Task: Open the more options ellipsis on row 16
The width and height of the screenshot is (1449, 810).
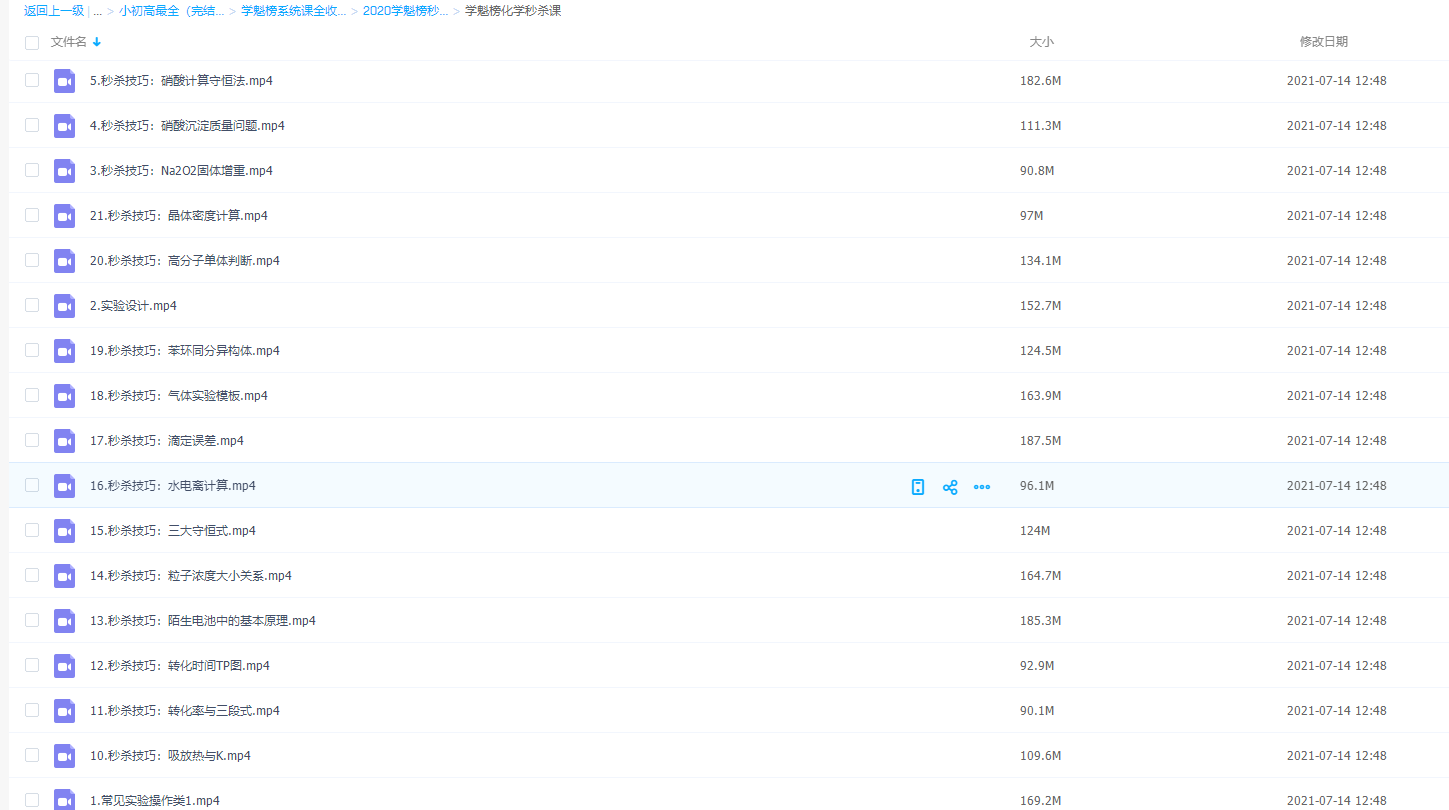Action: [x=982, y=487]
